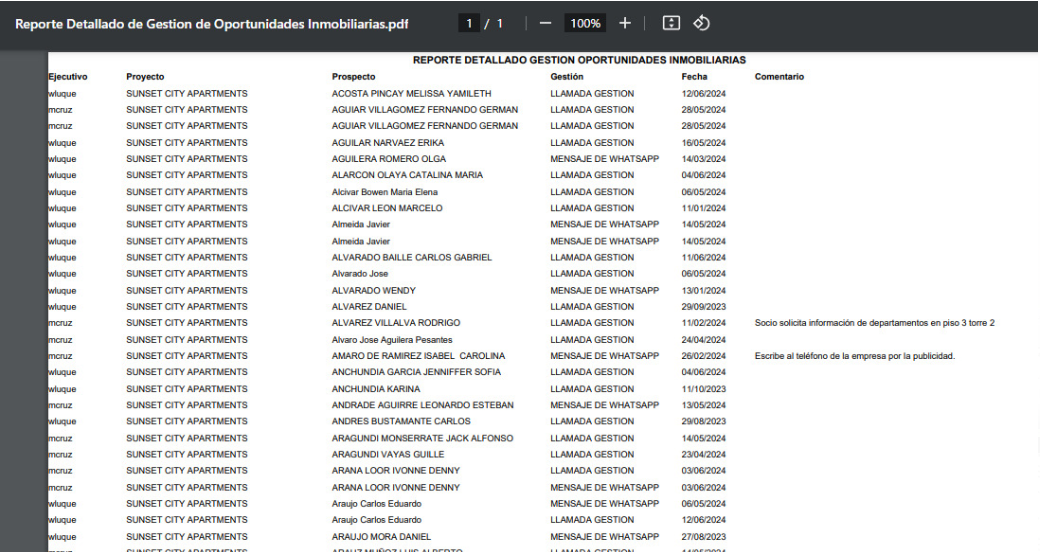
Task: Click the Comentario column header
Action: point(779,77)
